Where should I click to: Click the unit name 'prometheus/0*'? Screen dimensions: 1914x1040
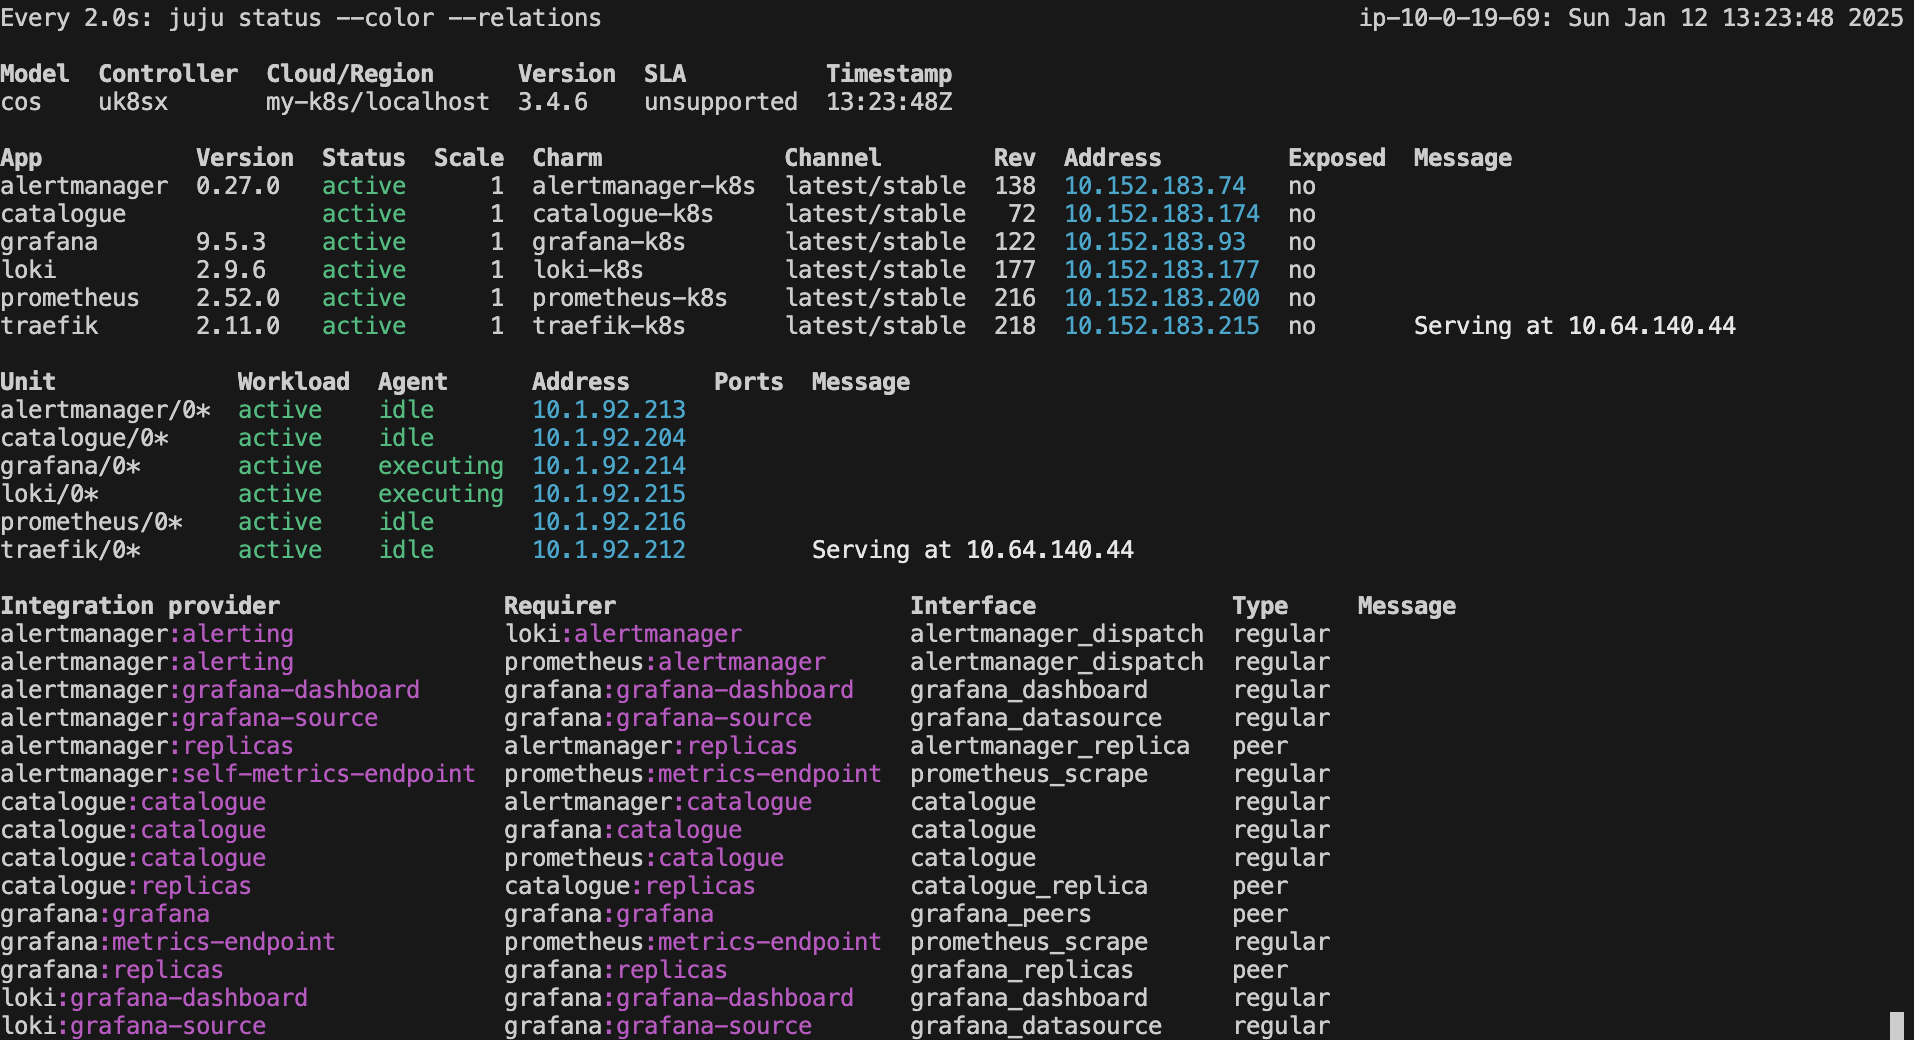click(x=91, y=522)
